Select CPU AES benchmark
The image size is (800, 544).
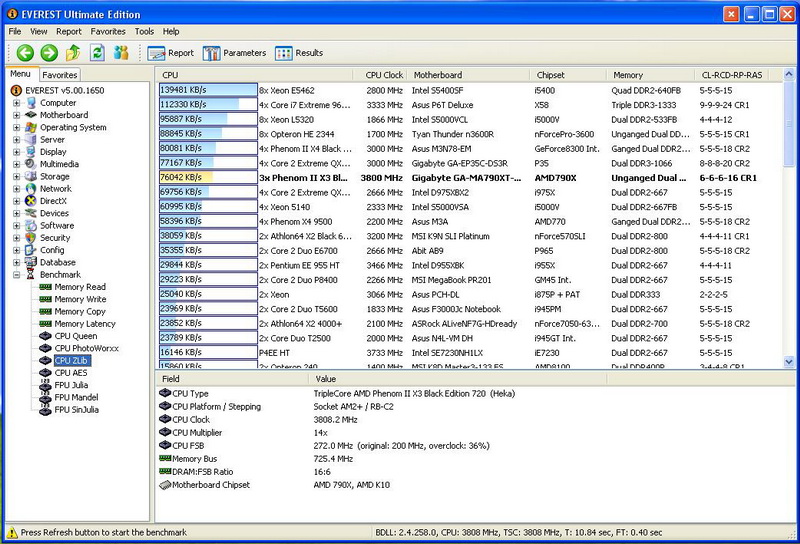tap(70, 373)
